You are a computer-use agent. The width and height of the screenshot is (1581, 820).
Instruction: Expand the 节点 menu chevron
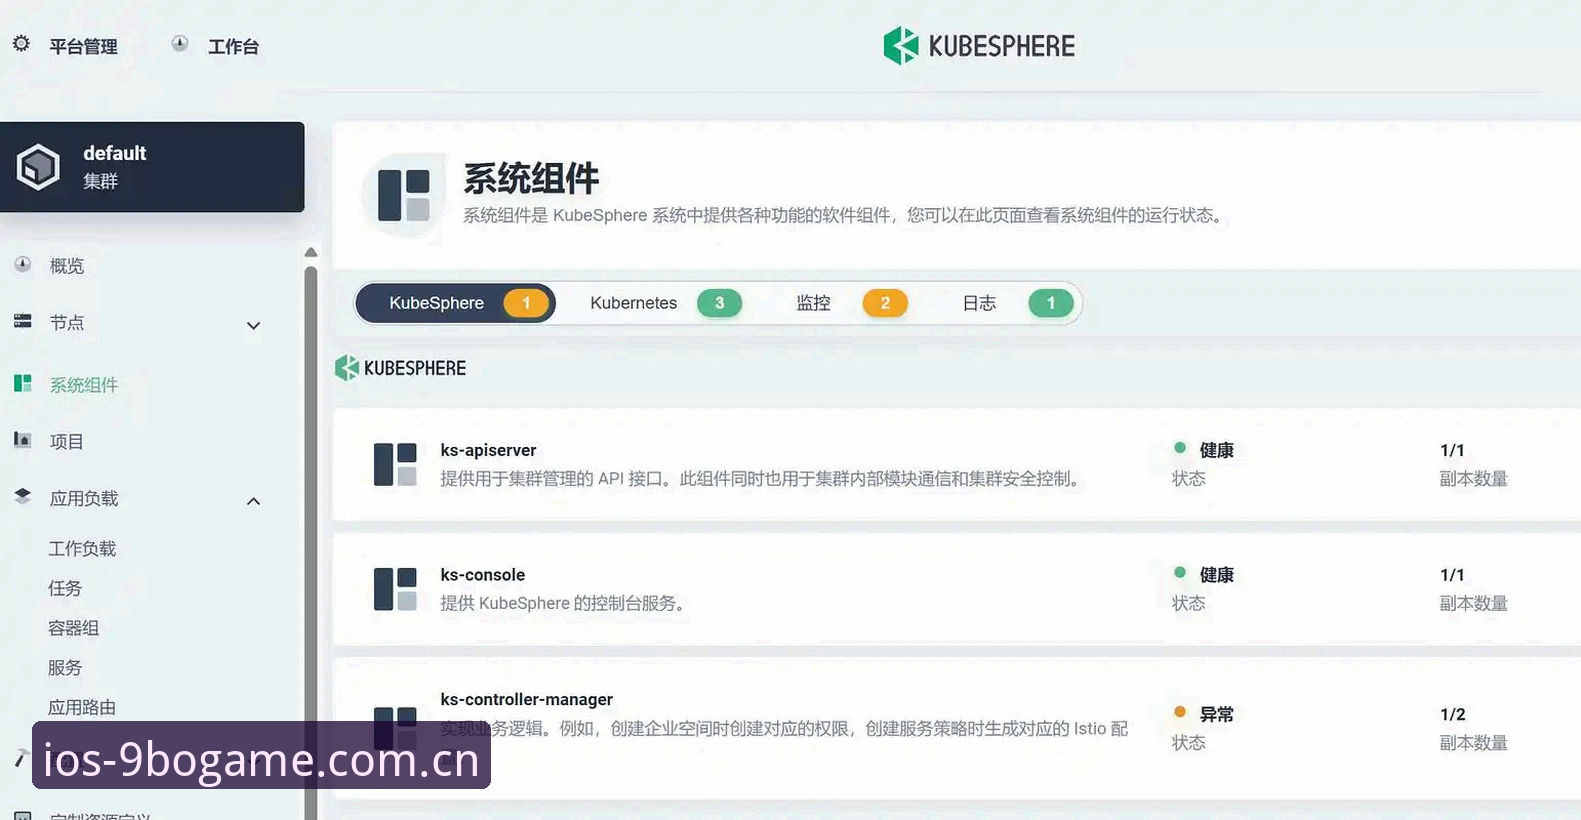point(254,325)
